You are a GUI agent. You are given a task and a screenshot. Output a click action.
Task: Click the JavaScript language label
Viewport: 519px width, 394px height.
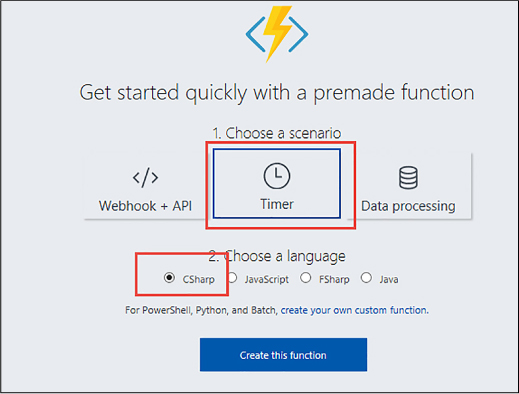[x=267, y=279]
